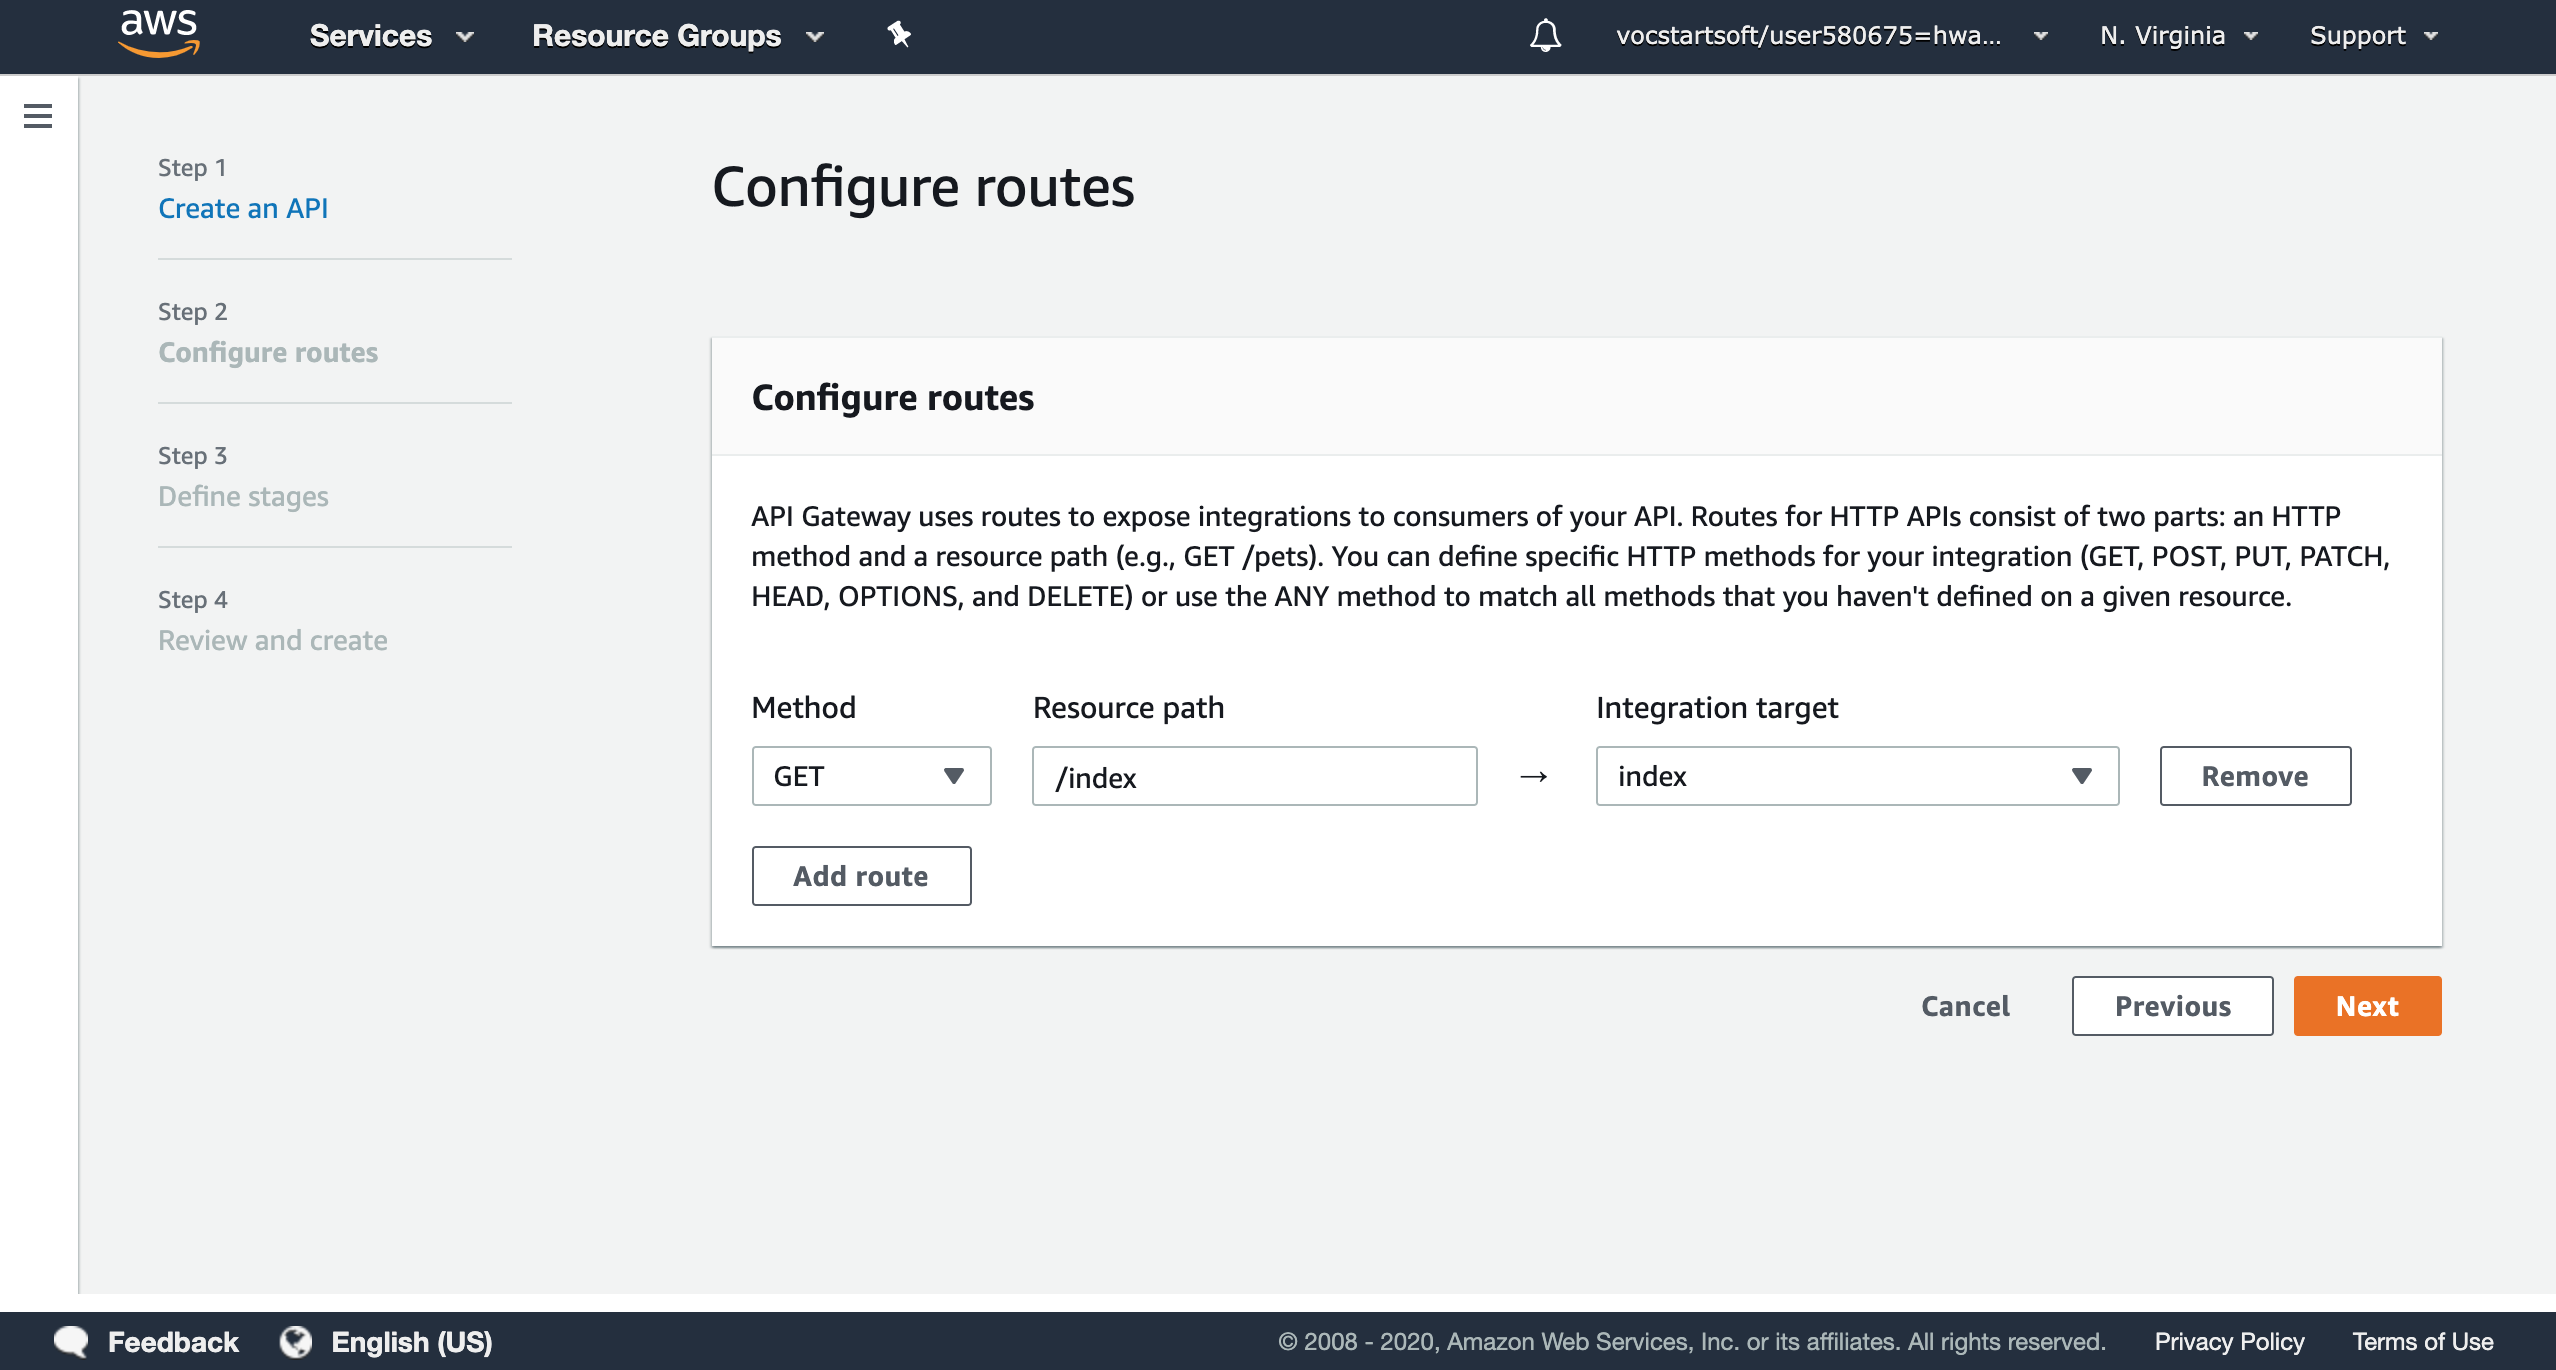Click the Previous button
The width and height of the screenshot is (2556, 1370).
(x=2172, y=1006)
